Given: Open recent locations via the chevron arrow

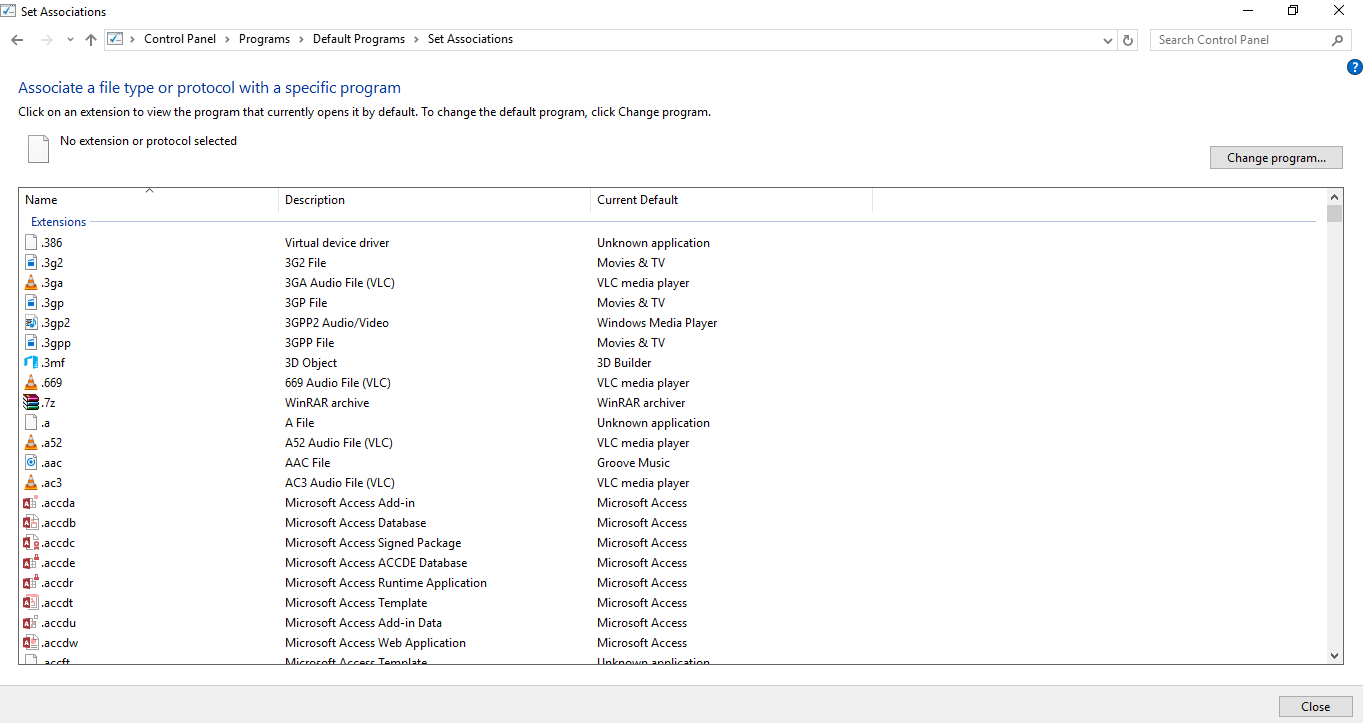Looking at the screenshot, I should pyautogui.click(x=69, y=39).
